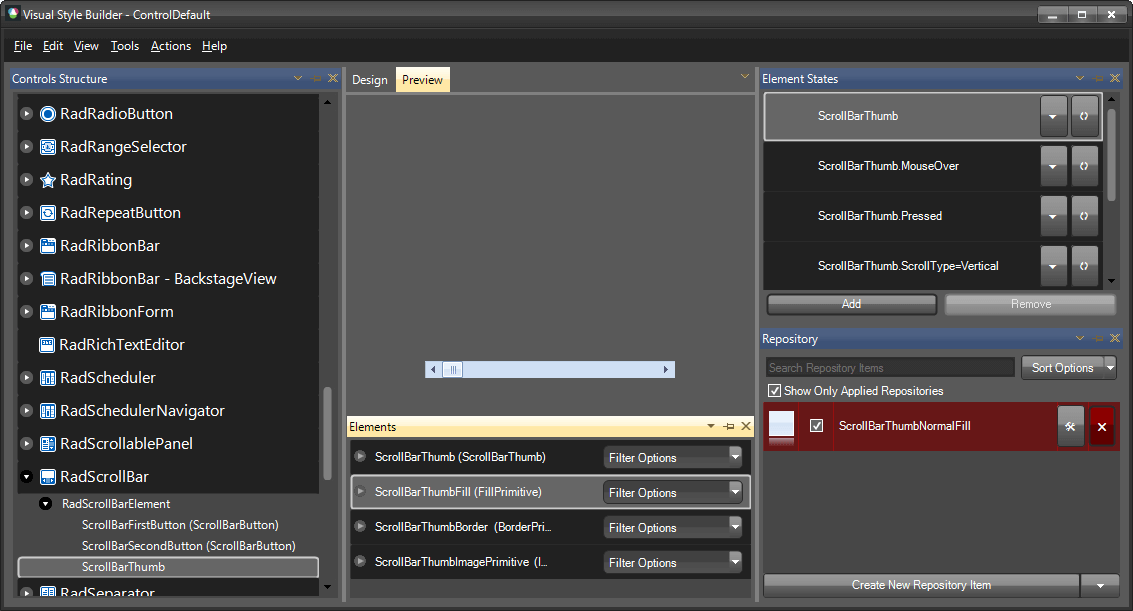Toggle Show Only Applied Repositories
The height and width of the screenshot is (611, 1133).
tap(774, 390)
